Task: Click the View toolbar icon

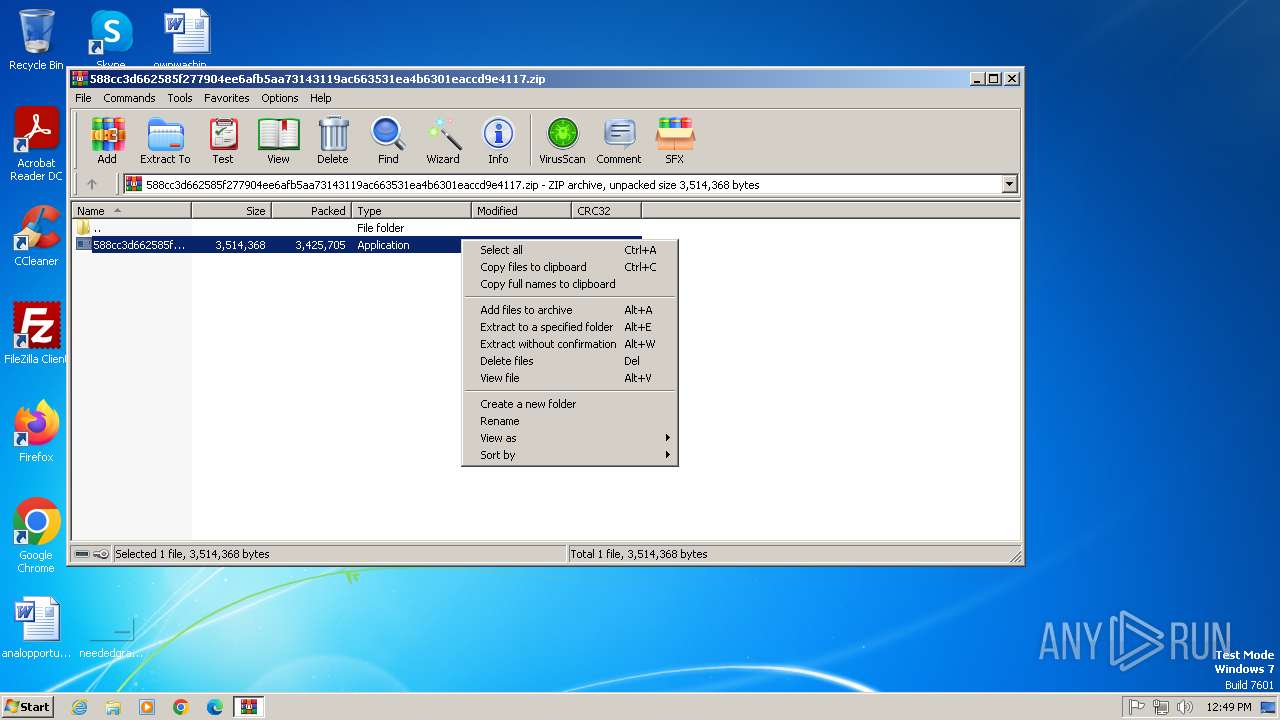Action: (x=278, y=141)
